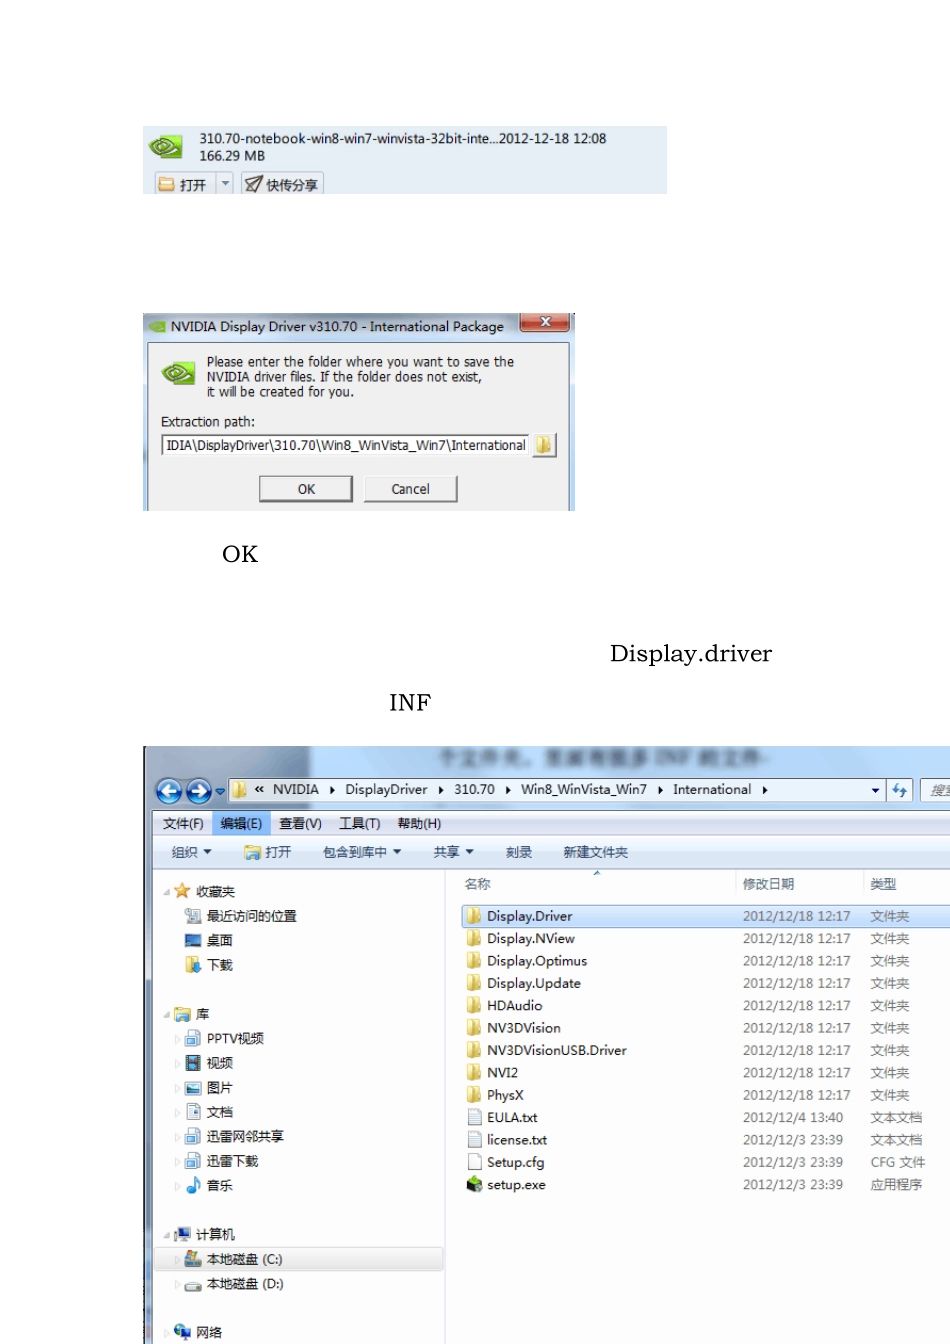
Task: Select NV3DVision folder icon
Action: (474, 1027)
